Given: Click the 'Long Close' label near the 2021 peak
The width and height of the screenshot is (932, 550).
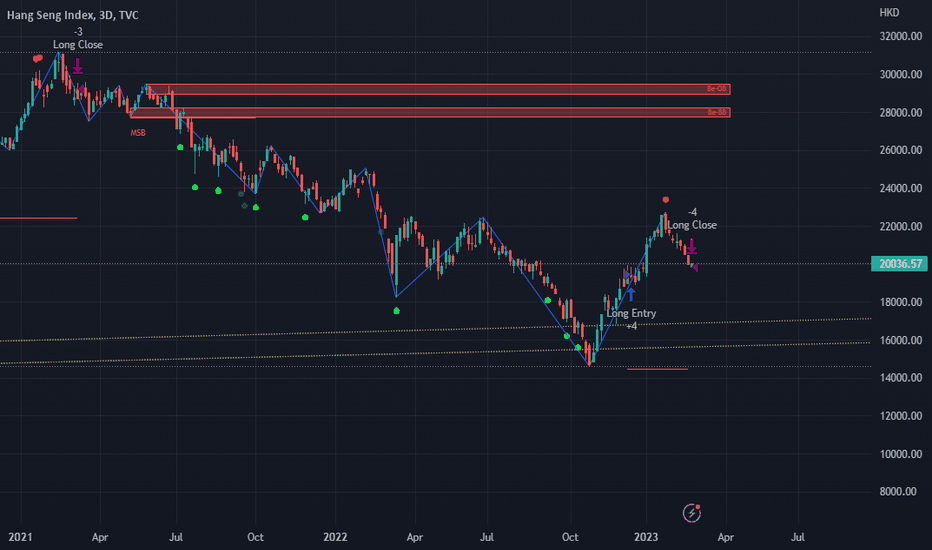Looking at the screenshot, I should [78, 45].
